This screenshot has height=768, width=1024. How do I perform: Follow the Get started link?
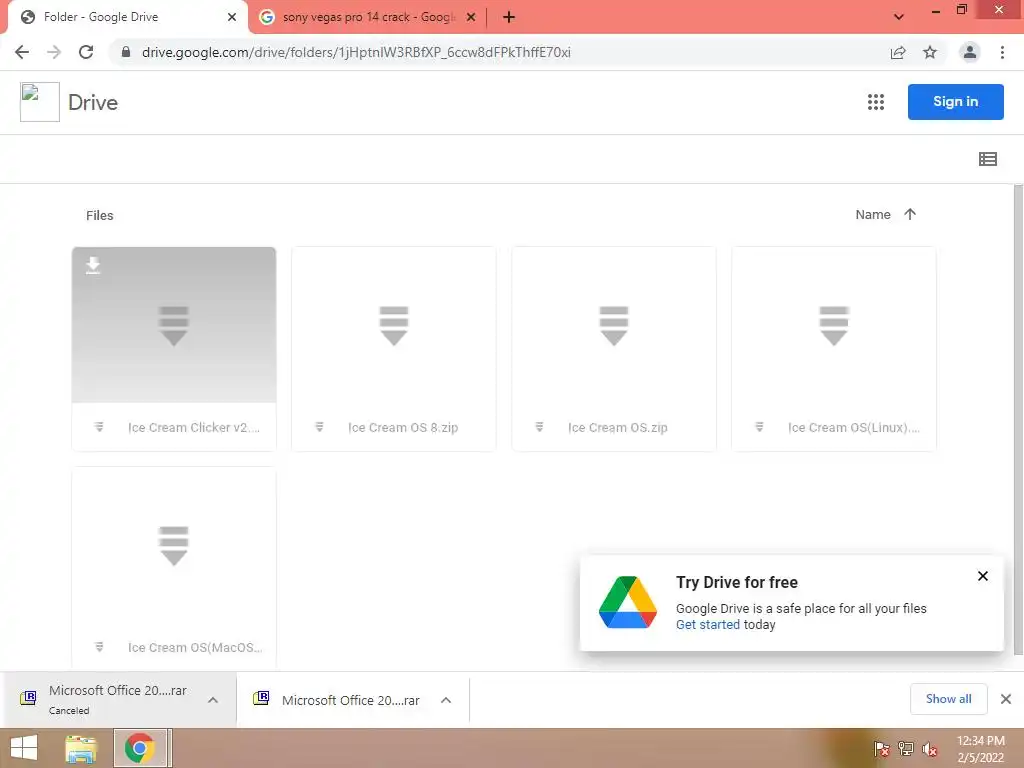click(708, 624)
